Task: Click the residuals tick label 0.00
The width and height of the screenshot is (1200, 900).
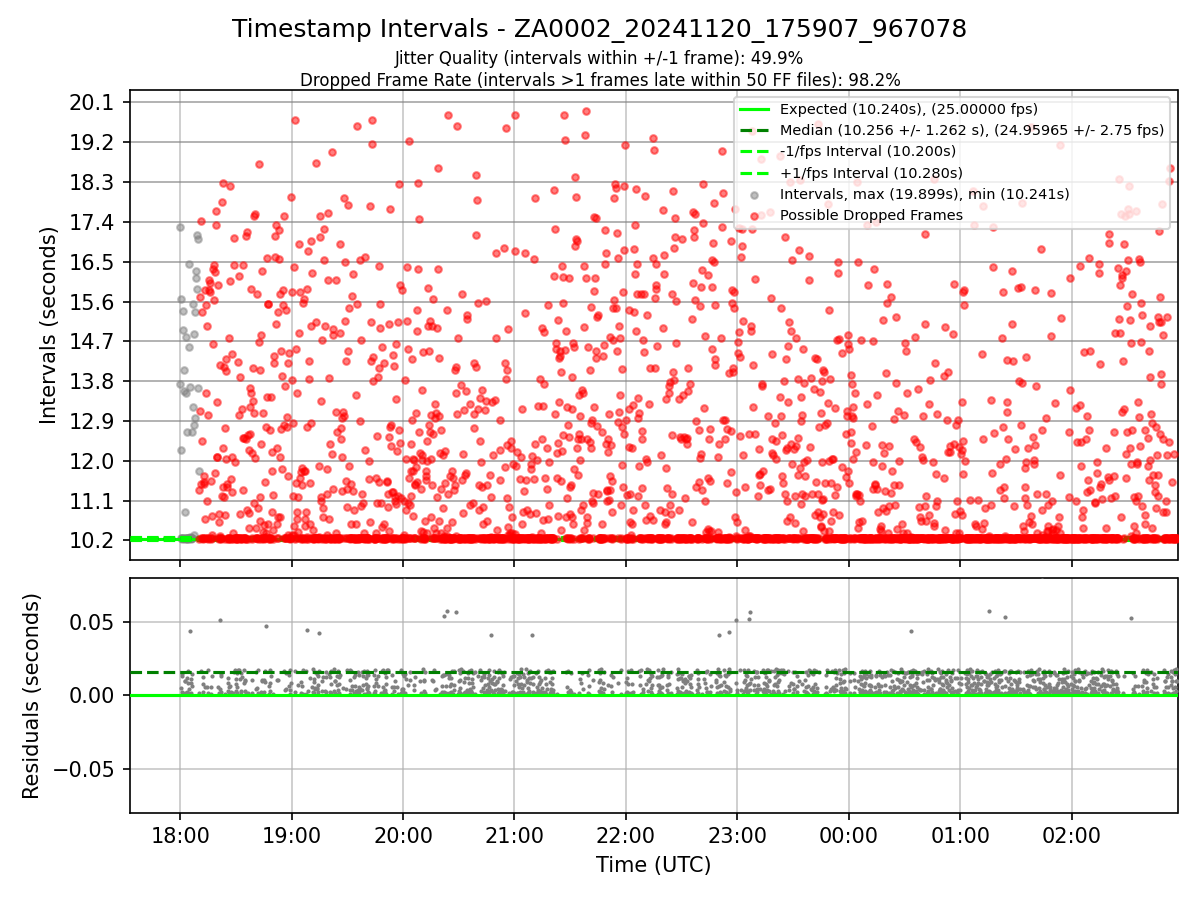Action: (x=94, y=695)
